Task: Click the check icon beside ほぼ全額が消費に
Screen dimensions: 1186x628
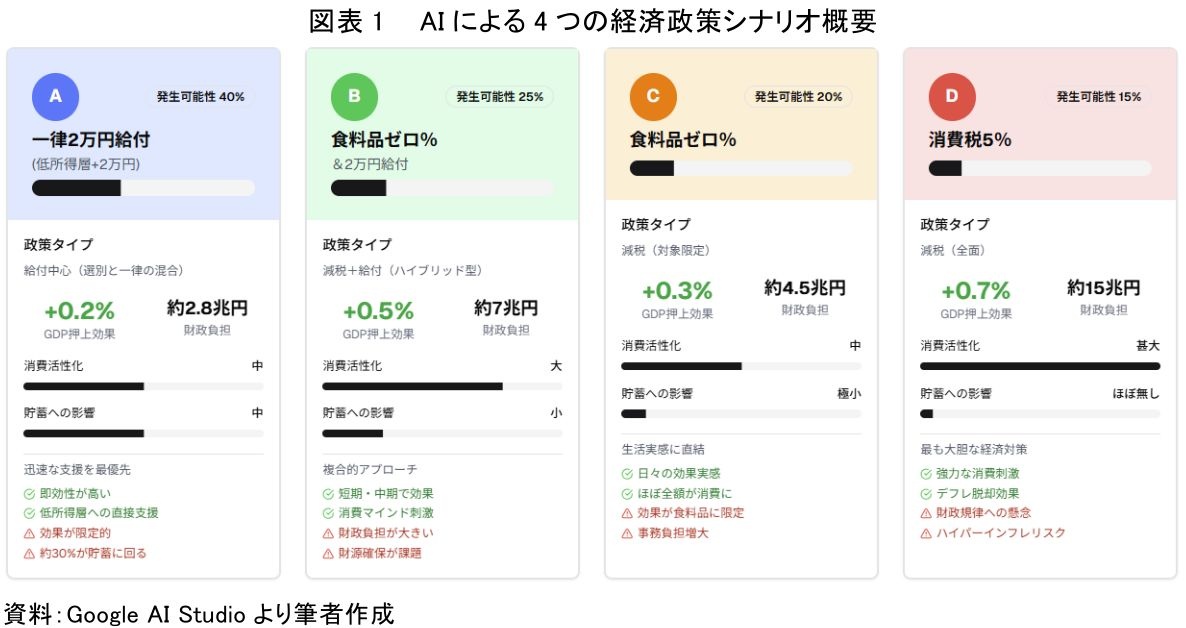Action: click(x=627, y=493)
